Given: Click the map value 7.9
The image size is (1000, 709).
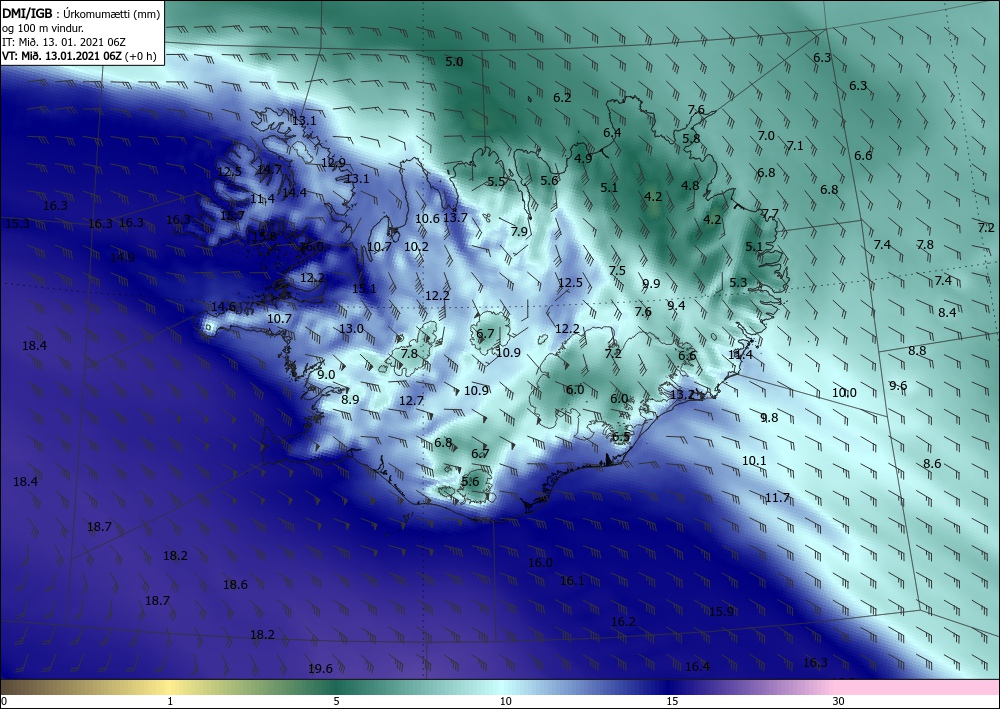Looking at the screenshot, I should tap(519, 231).
